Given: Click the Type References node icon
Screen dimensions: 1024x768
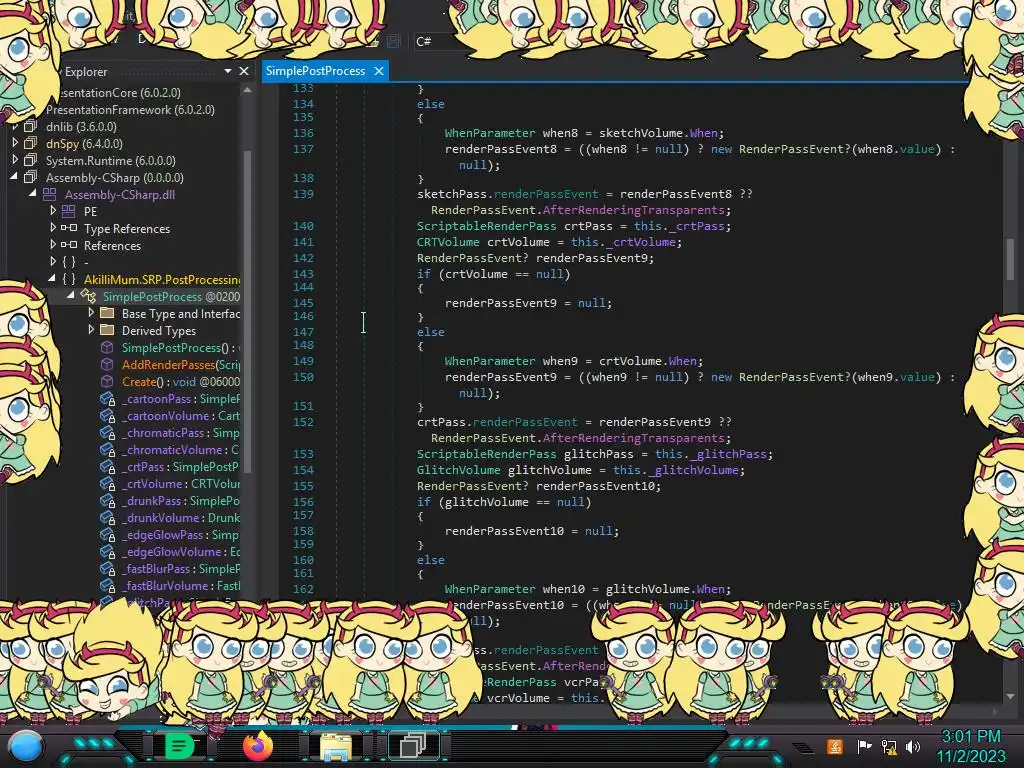Looking at the screenshot, I should 69,228.
